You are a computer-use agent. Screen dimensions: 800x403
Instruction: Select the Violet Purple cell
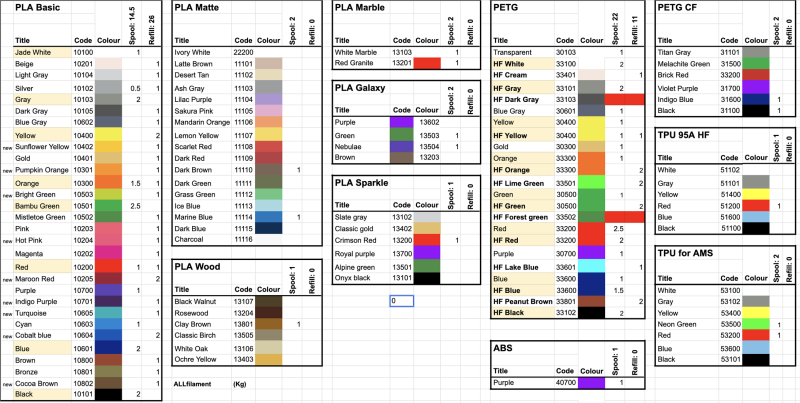tap(687, 88)
